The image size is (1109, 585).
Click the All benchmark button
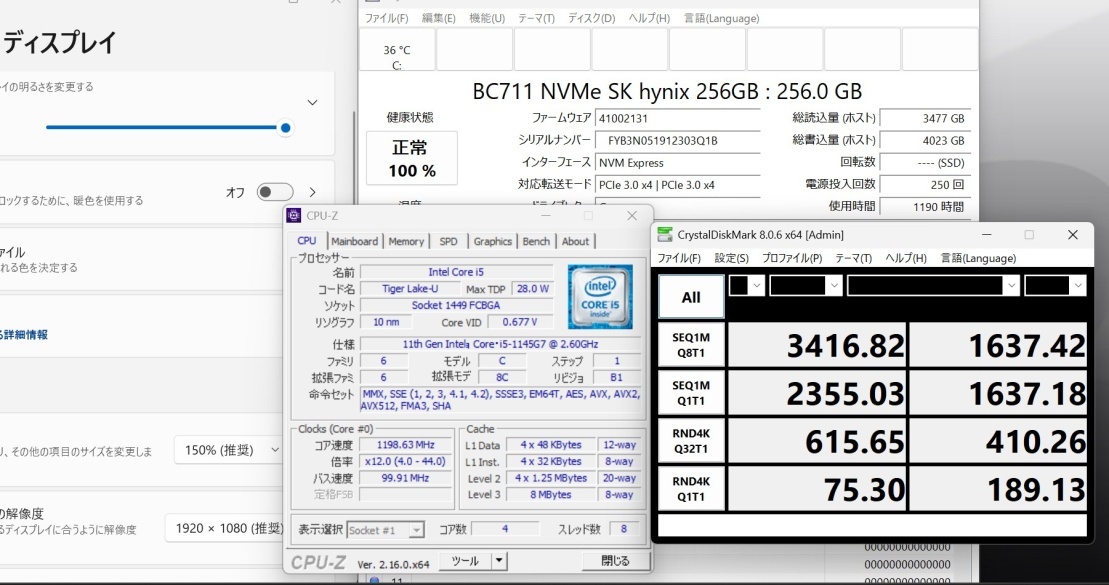click(x=691, y=297)
